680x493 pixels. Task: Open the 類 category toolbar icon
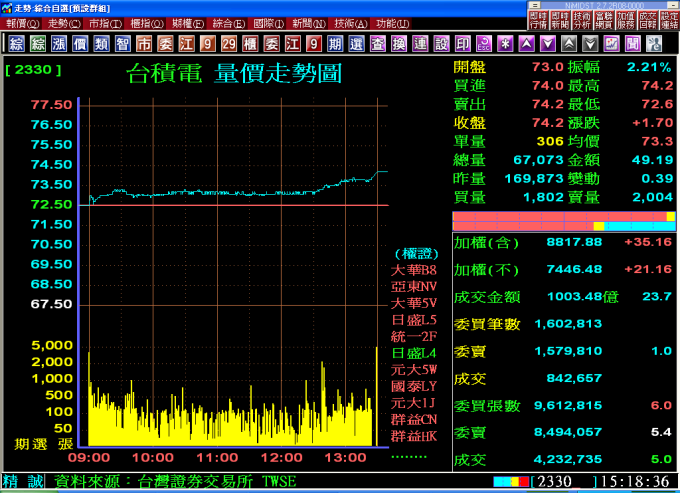[x=101, y=43]
